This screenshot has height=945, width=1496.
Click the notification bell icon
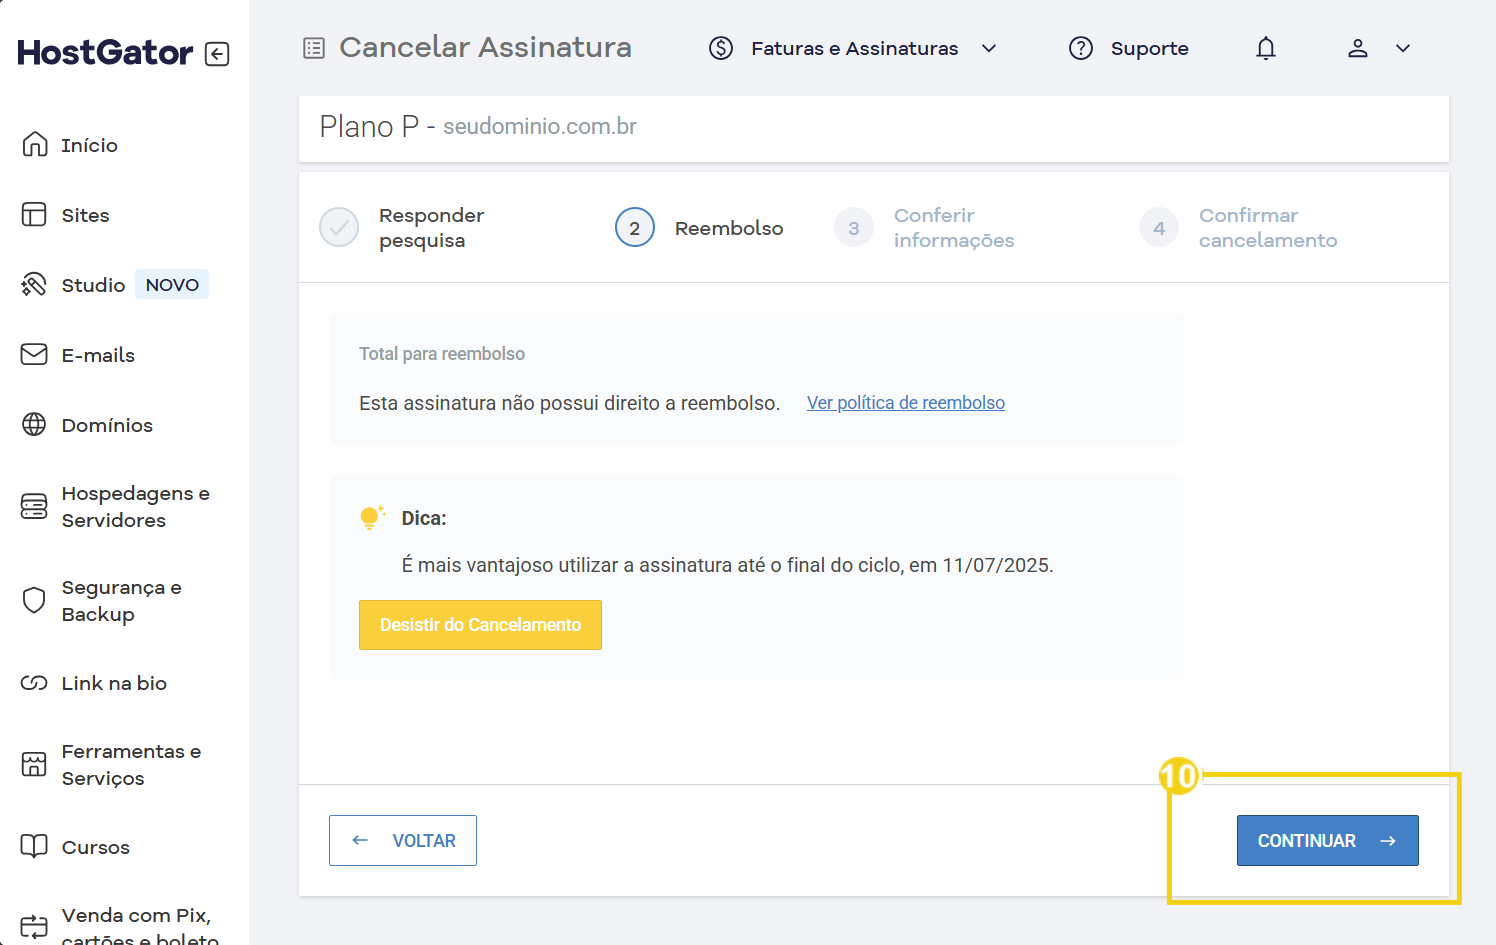1265,47
